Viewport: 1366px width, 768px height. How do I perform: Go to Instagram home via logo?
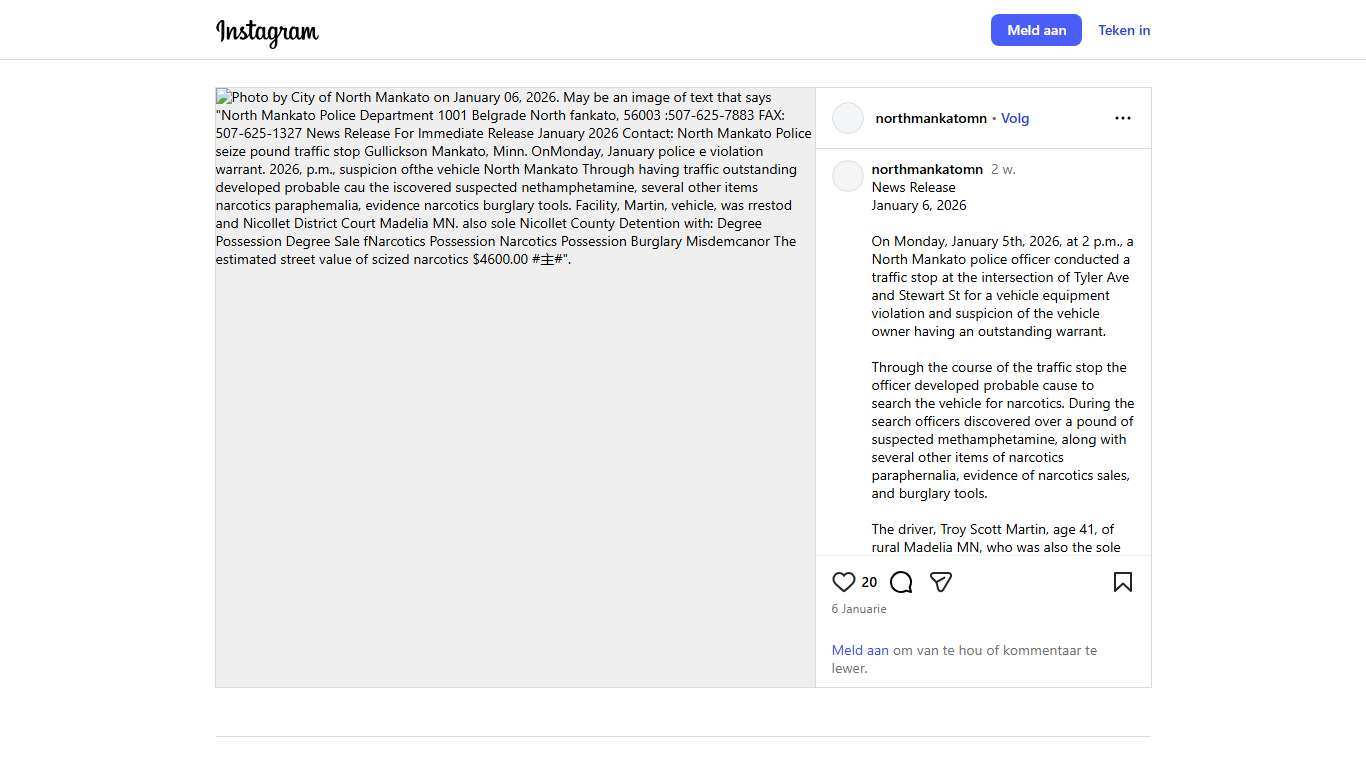267,31
